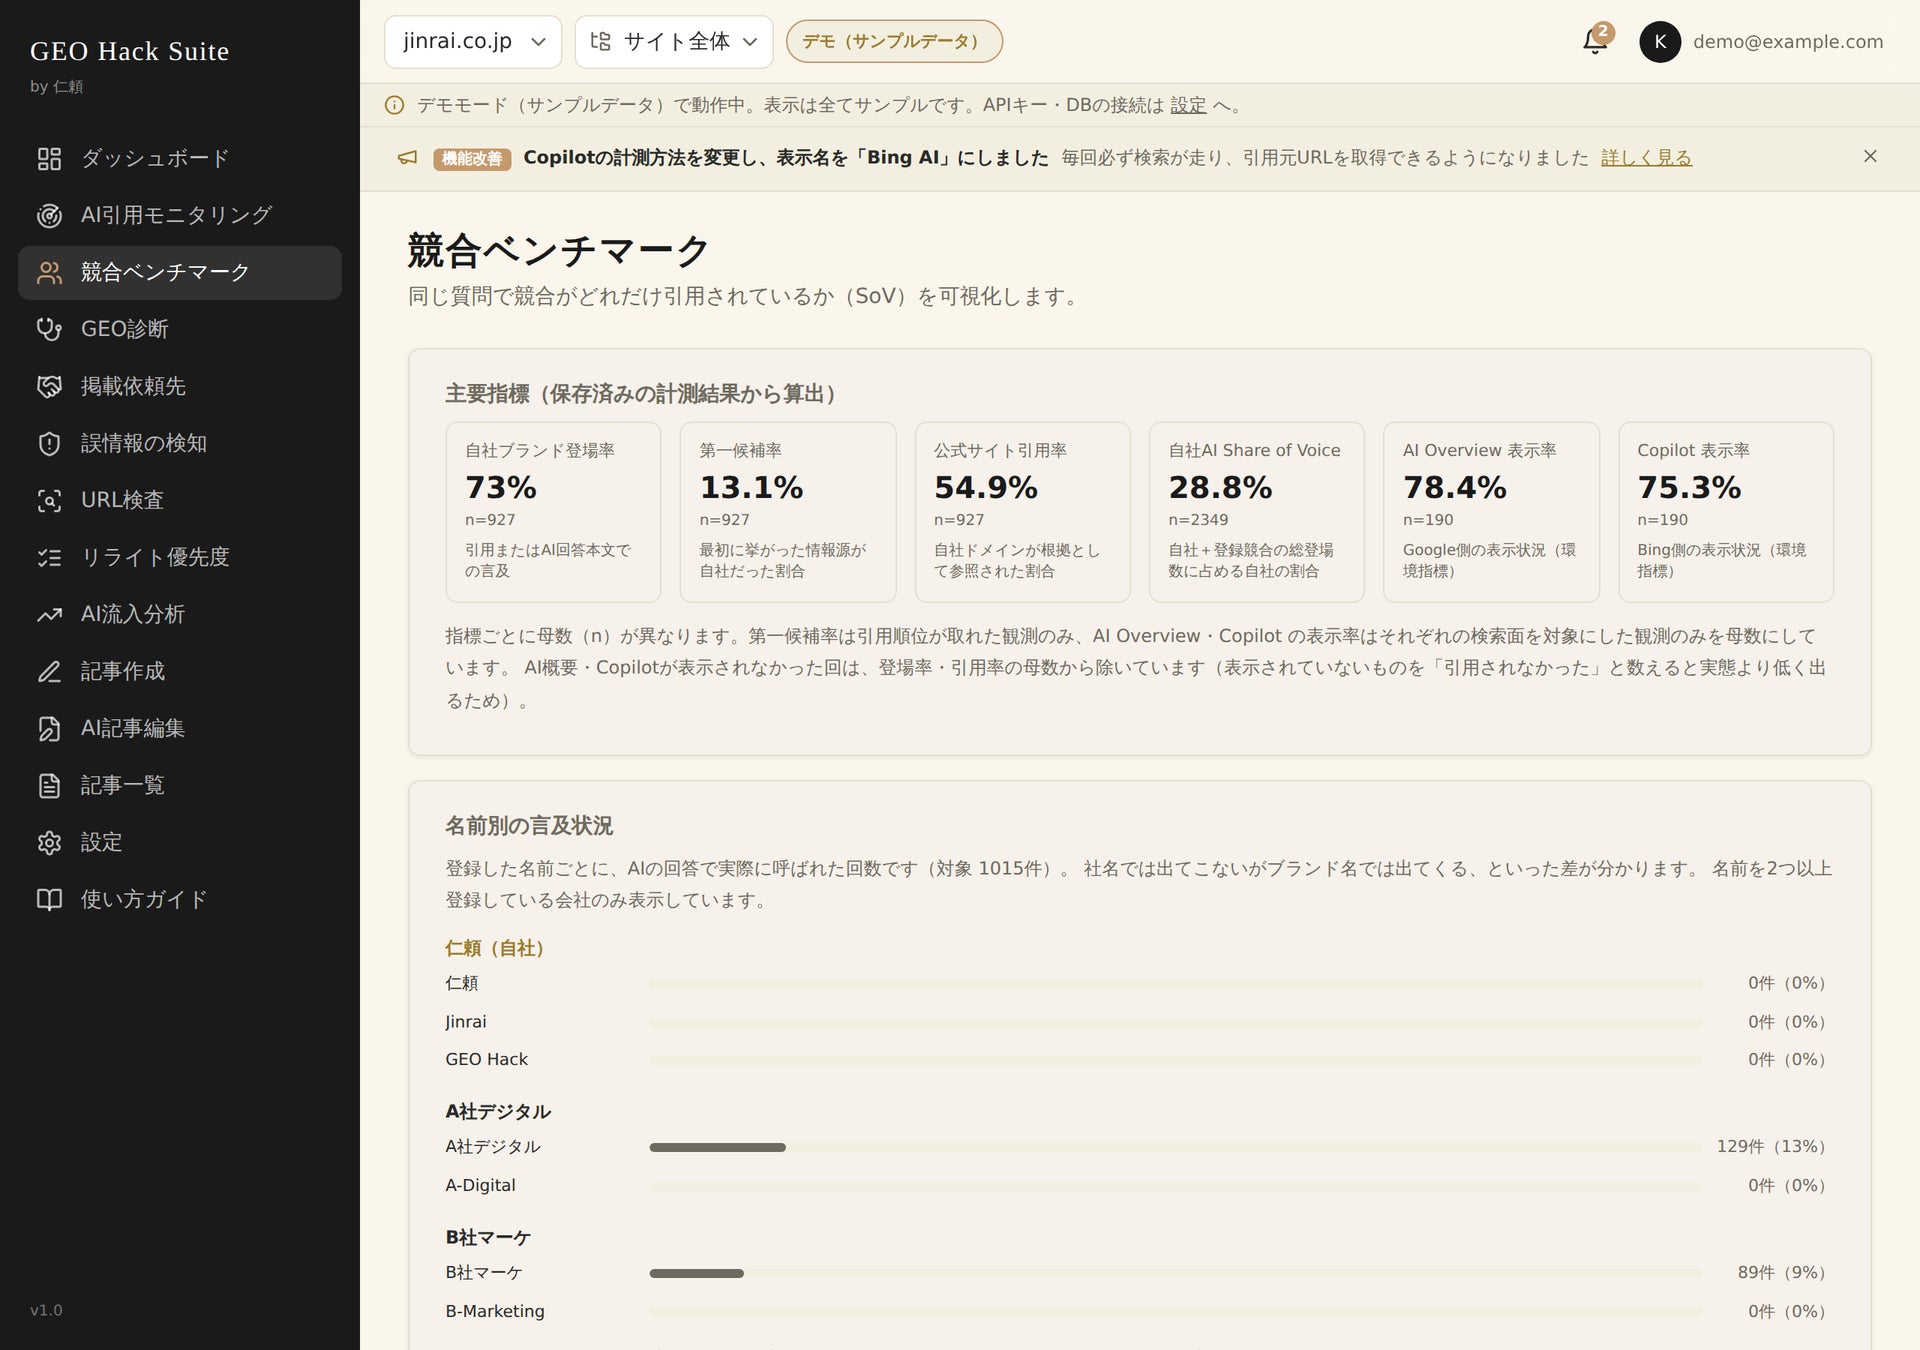Dismiss the Copilot announcement banner
The height and width of the screenshot is (1350, 1920).
[x=1870, y=156]
